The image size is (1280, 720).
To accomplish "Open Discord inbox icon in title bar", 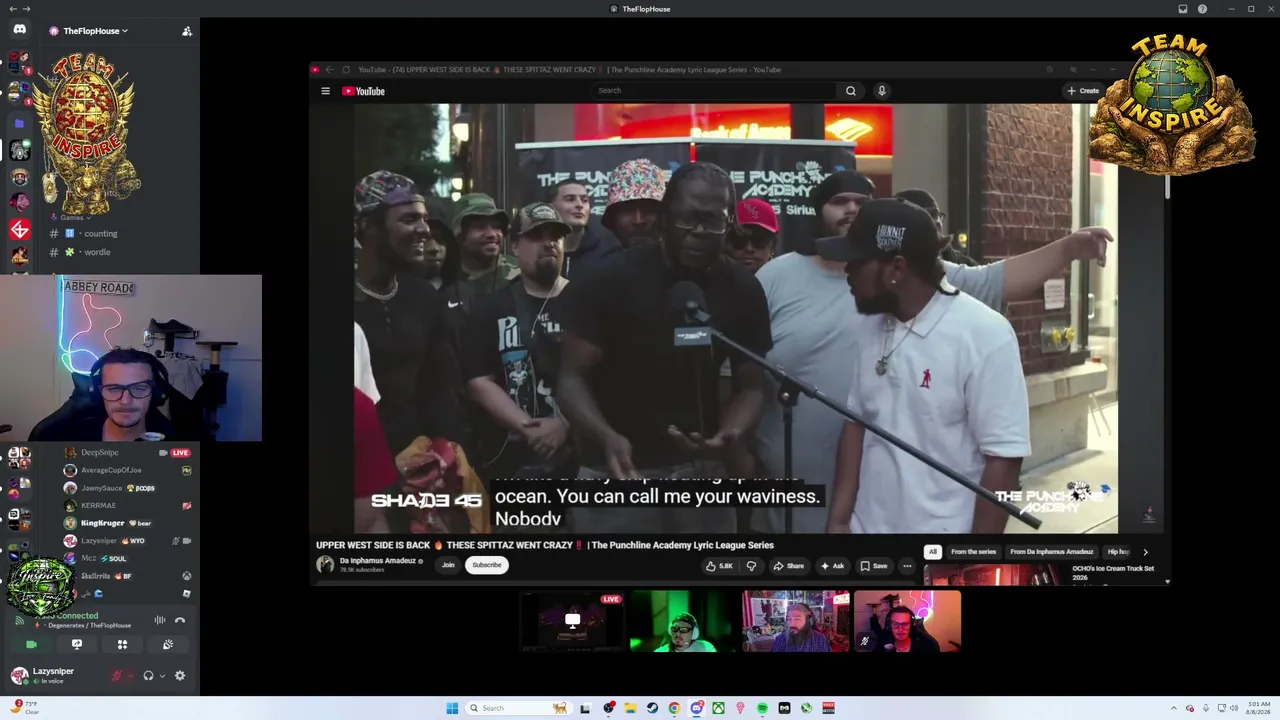I will pos(1183,9).
